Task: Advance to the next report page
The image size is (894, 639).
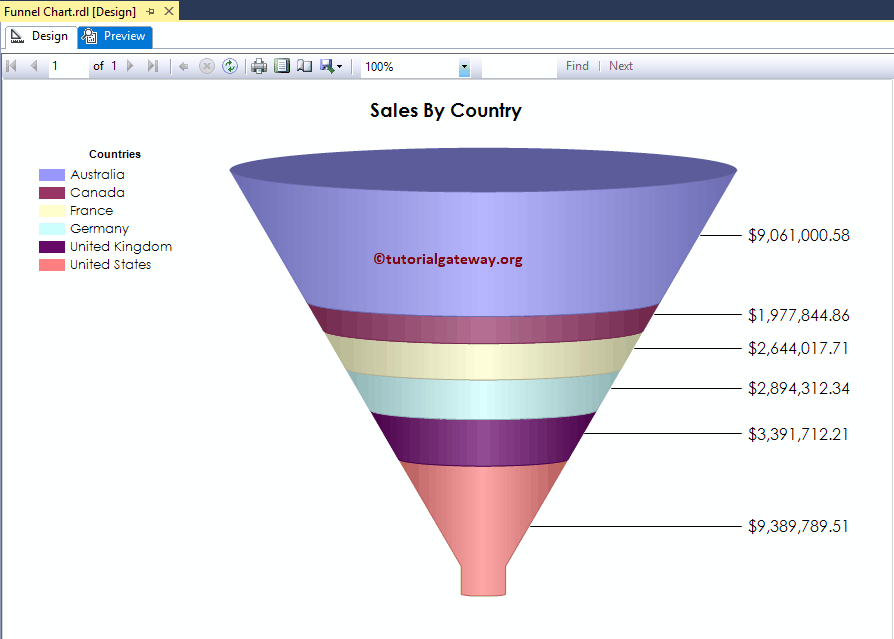Action: (x=130, y=66)
